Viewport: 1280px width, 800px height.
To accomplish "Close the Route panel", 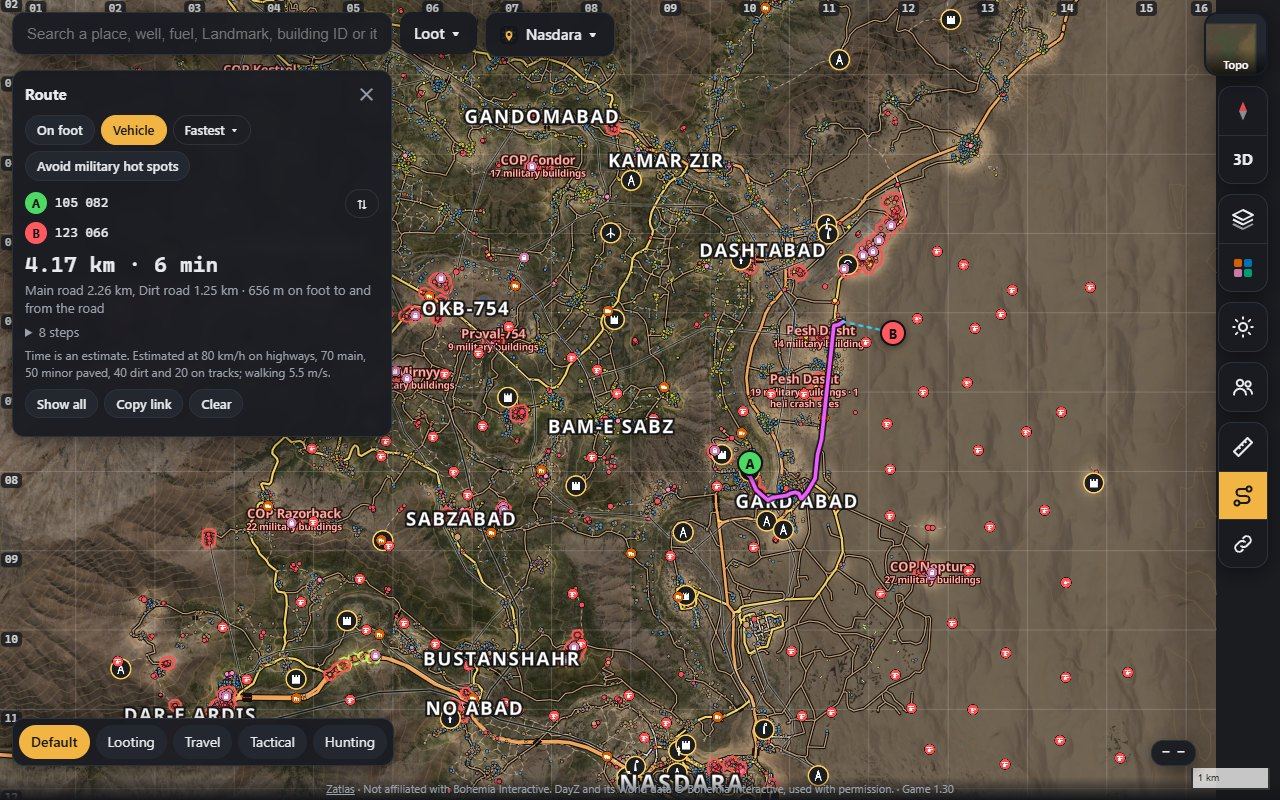I will [x=366, y=94].
